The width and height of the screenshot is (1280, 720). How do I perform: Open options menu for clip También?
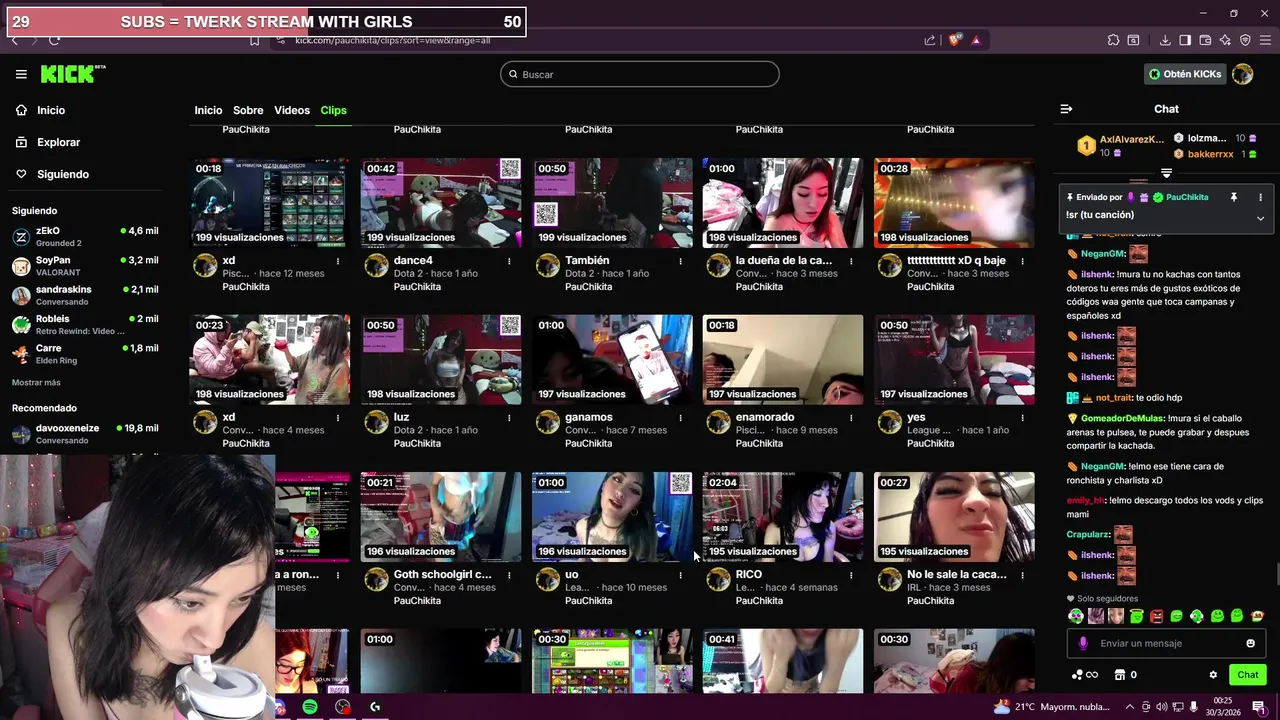(x=680, y=261)
